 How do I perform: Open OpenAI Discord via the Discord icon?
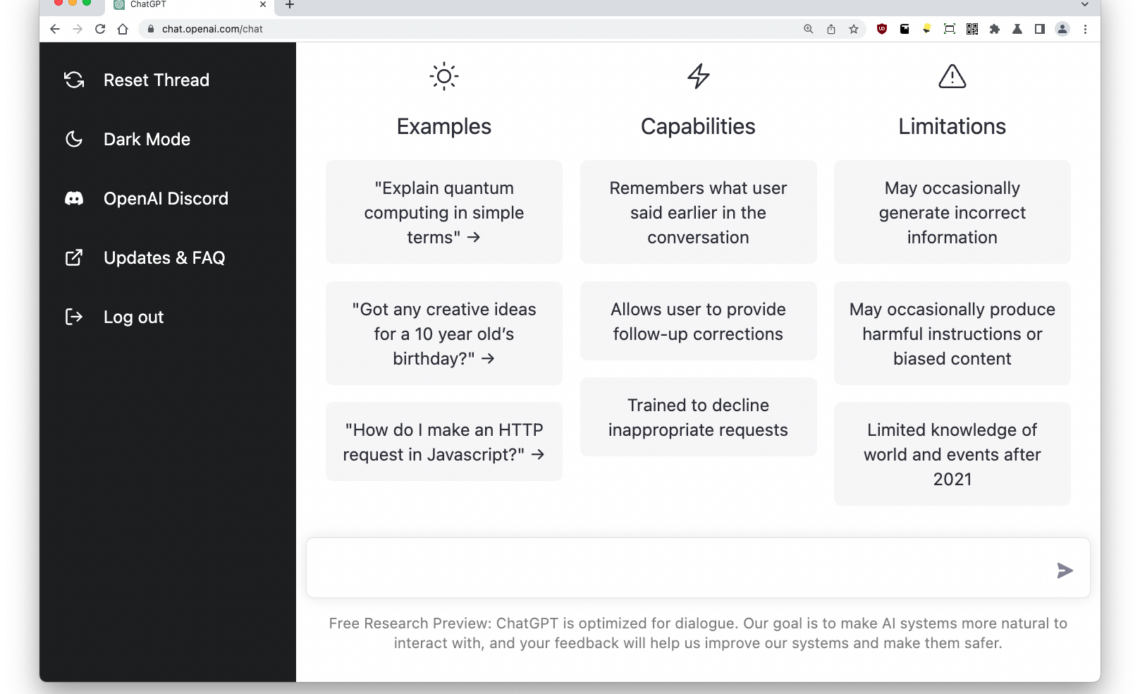[73, 198]
